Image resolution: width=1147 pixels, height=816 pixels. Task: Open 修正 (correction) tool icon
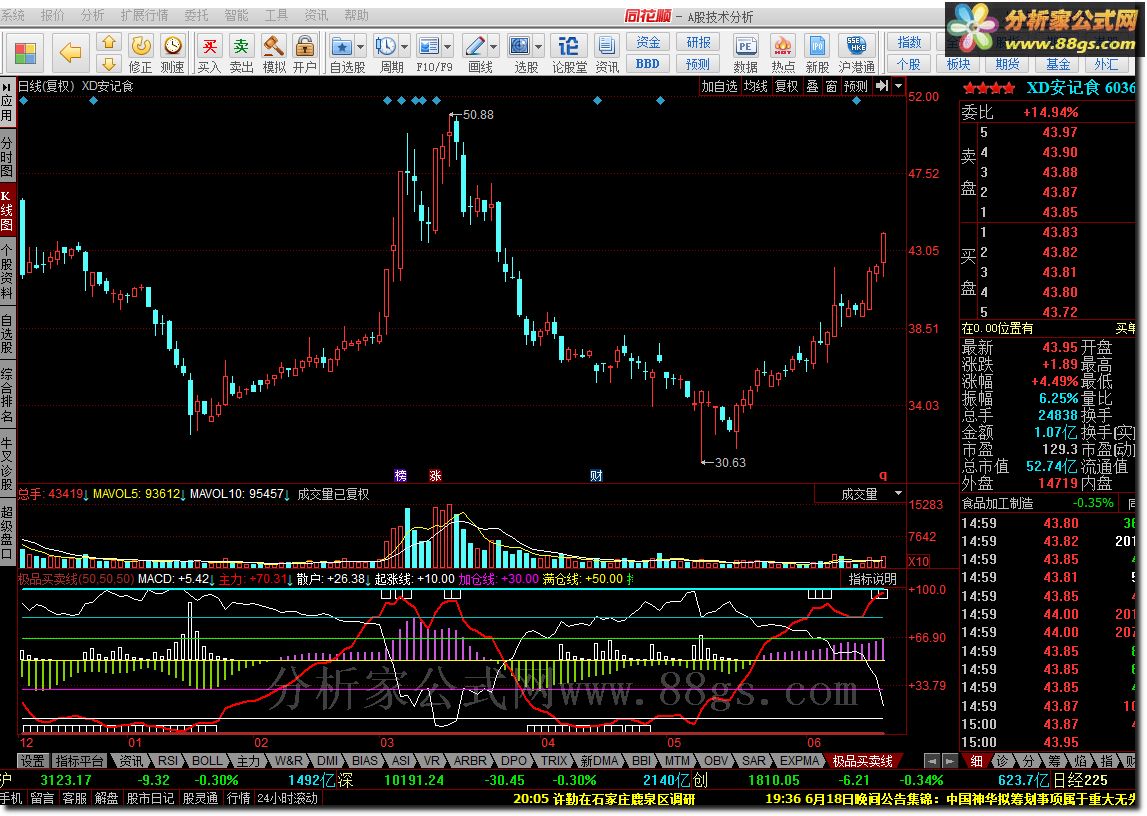click(140, 53)
